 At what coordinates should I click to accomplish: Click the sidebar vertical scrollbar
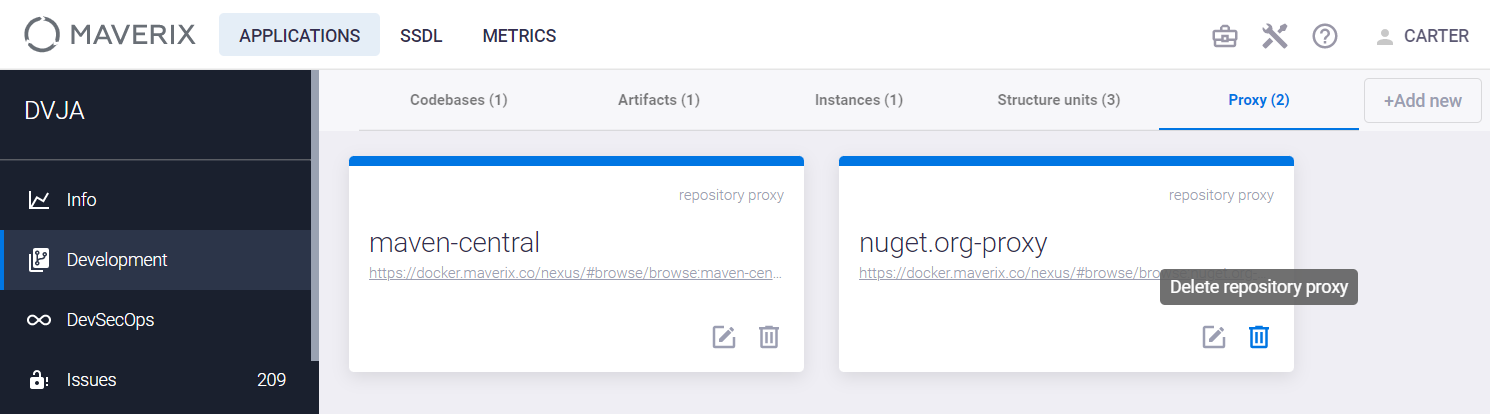(x=315, y=215)
